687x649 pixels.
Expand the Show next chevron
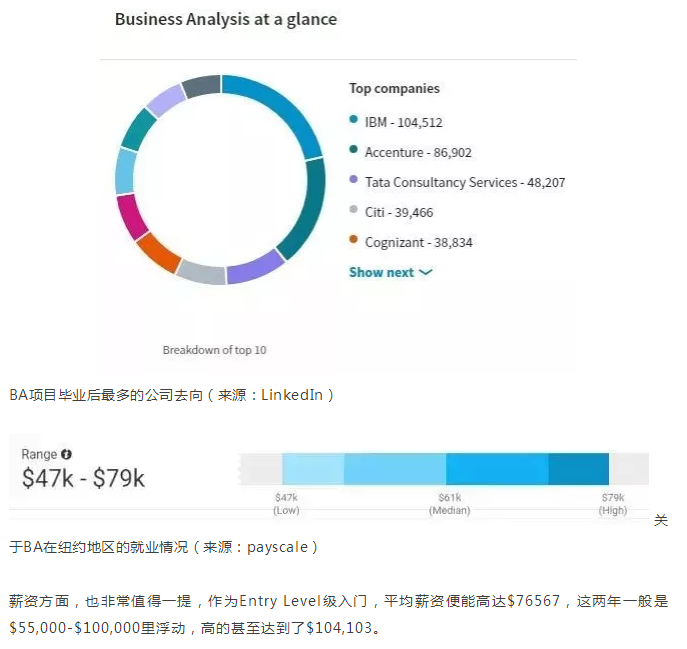pos(425,273)
